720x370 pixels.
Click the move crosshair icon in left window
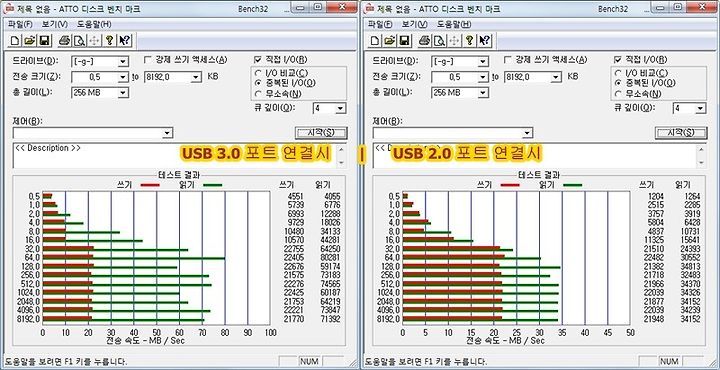[x=94, y=40]
